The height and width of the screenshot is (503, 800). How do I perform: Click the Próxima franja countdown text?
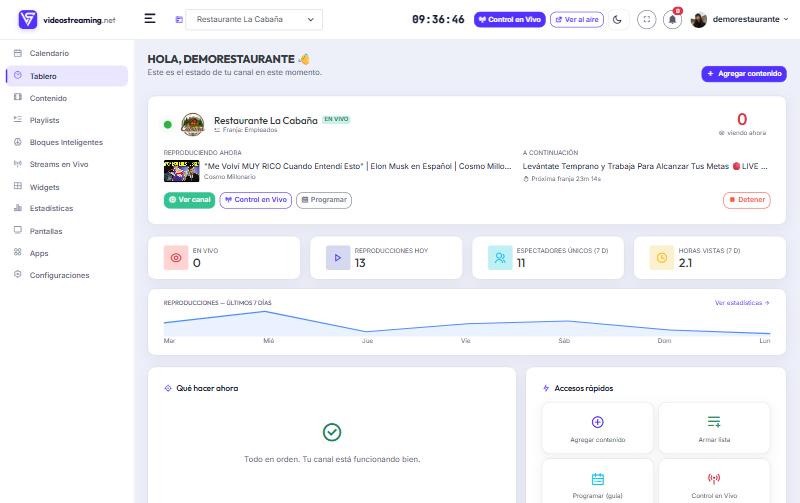coord(562,179)
